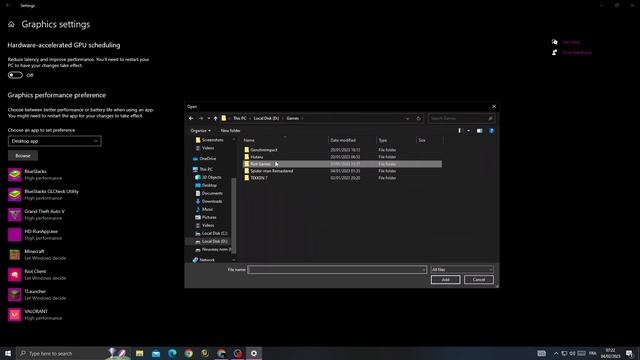Click the taskbar search box
640x360 pixels.
tap(73, 353)
